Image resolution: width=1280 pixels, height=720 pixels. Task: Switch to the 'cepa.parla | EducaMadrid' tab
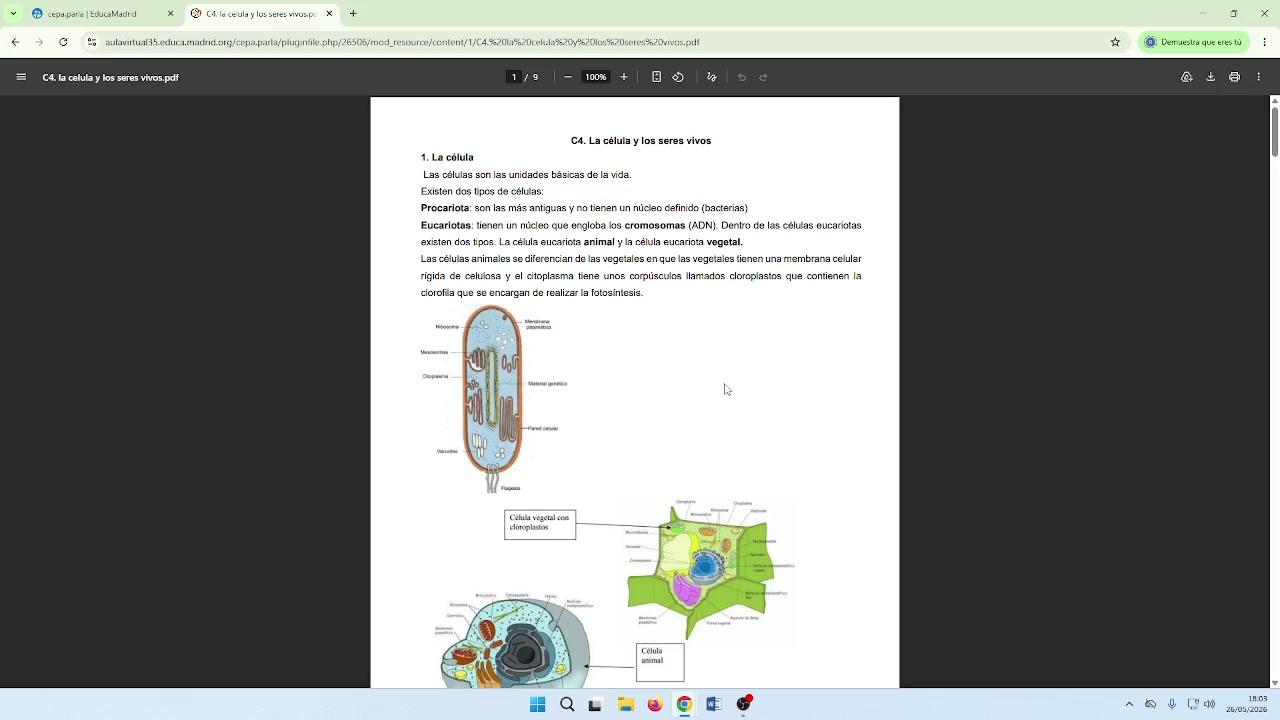[103, 14]
